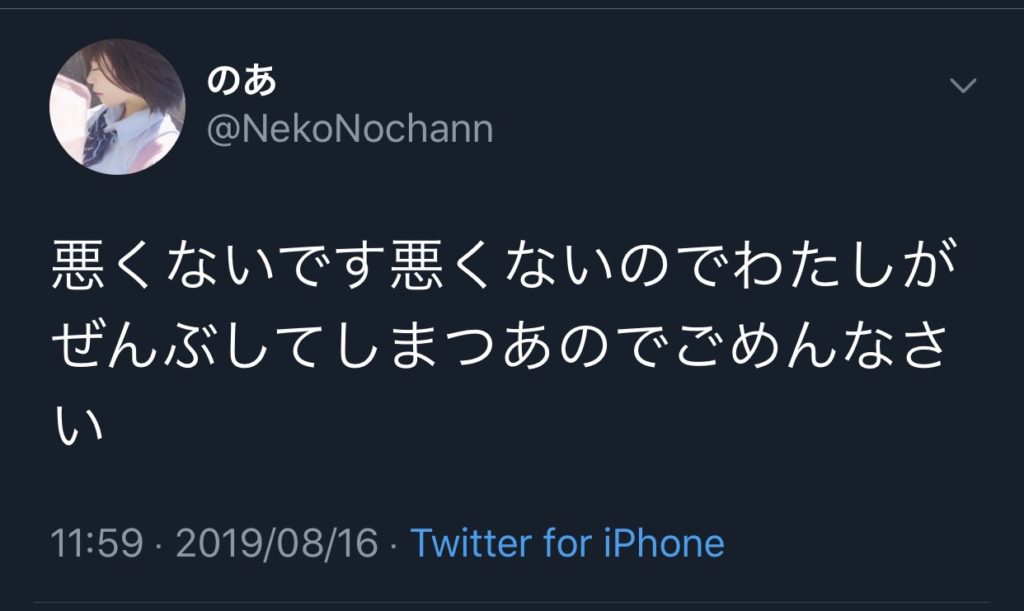This screenshot has width=1024, height=611.
Task: Click the display name のあ
Action: pos(242,81)
